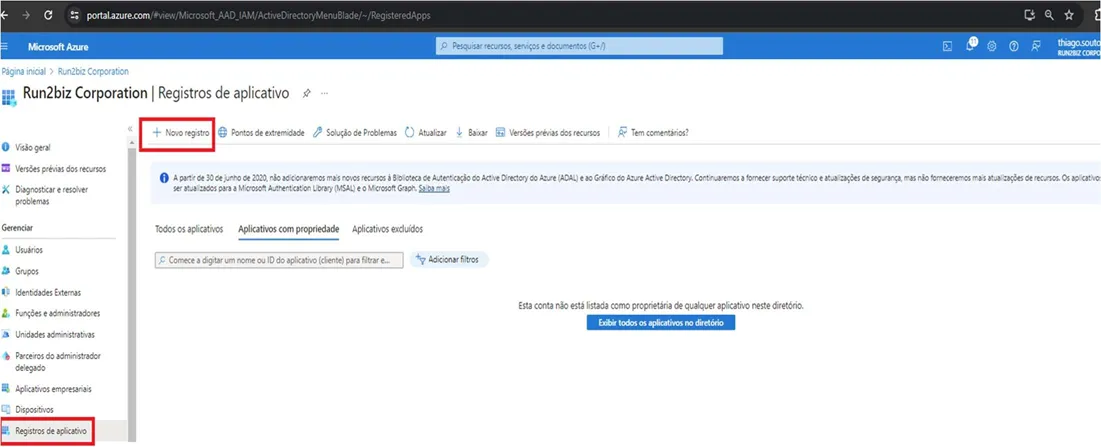The width and height of the screenshot is (1101, 447).
Task: Click the Novo registro button
Action: 181,133
